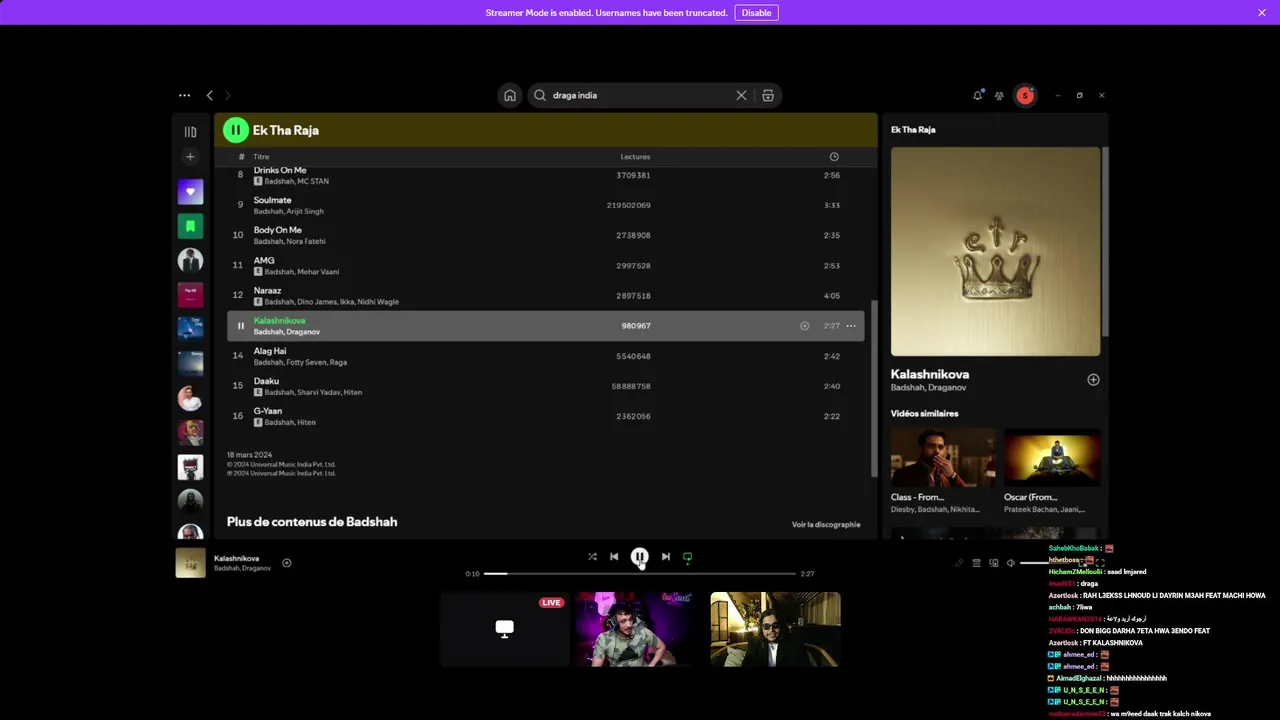Collapse the Your Library sidebar icon
This screenshot has height=720, width=1280.
(x=190, y=131)
